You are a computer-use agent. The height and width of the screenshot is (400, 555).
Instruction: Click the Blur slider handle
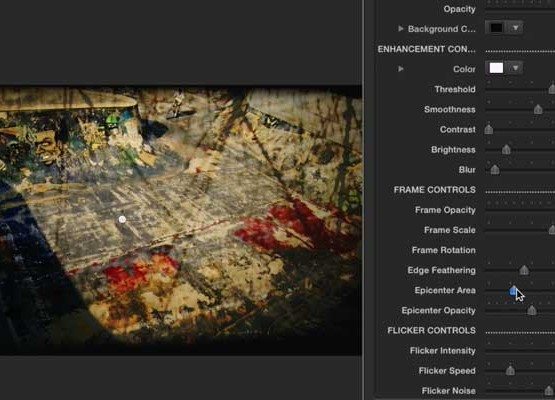click(x=495, y=170)
